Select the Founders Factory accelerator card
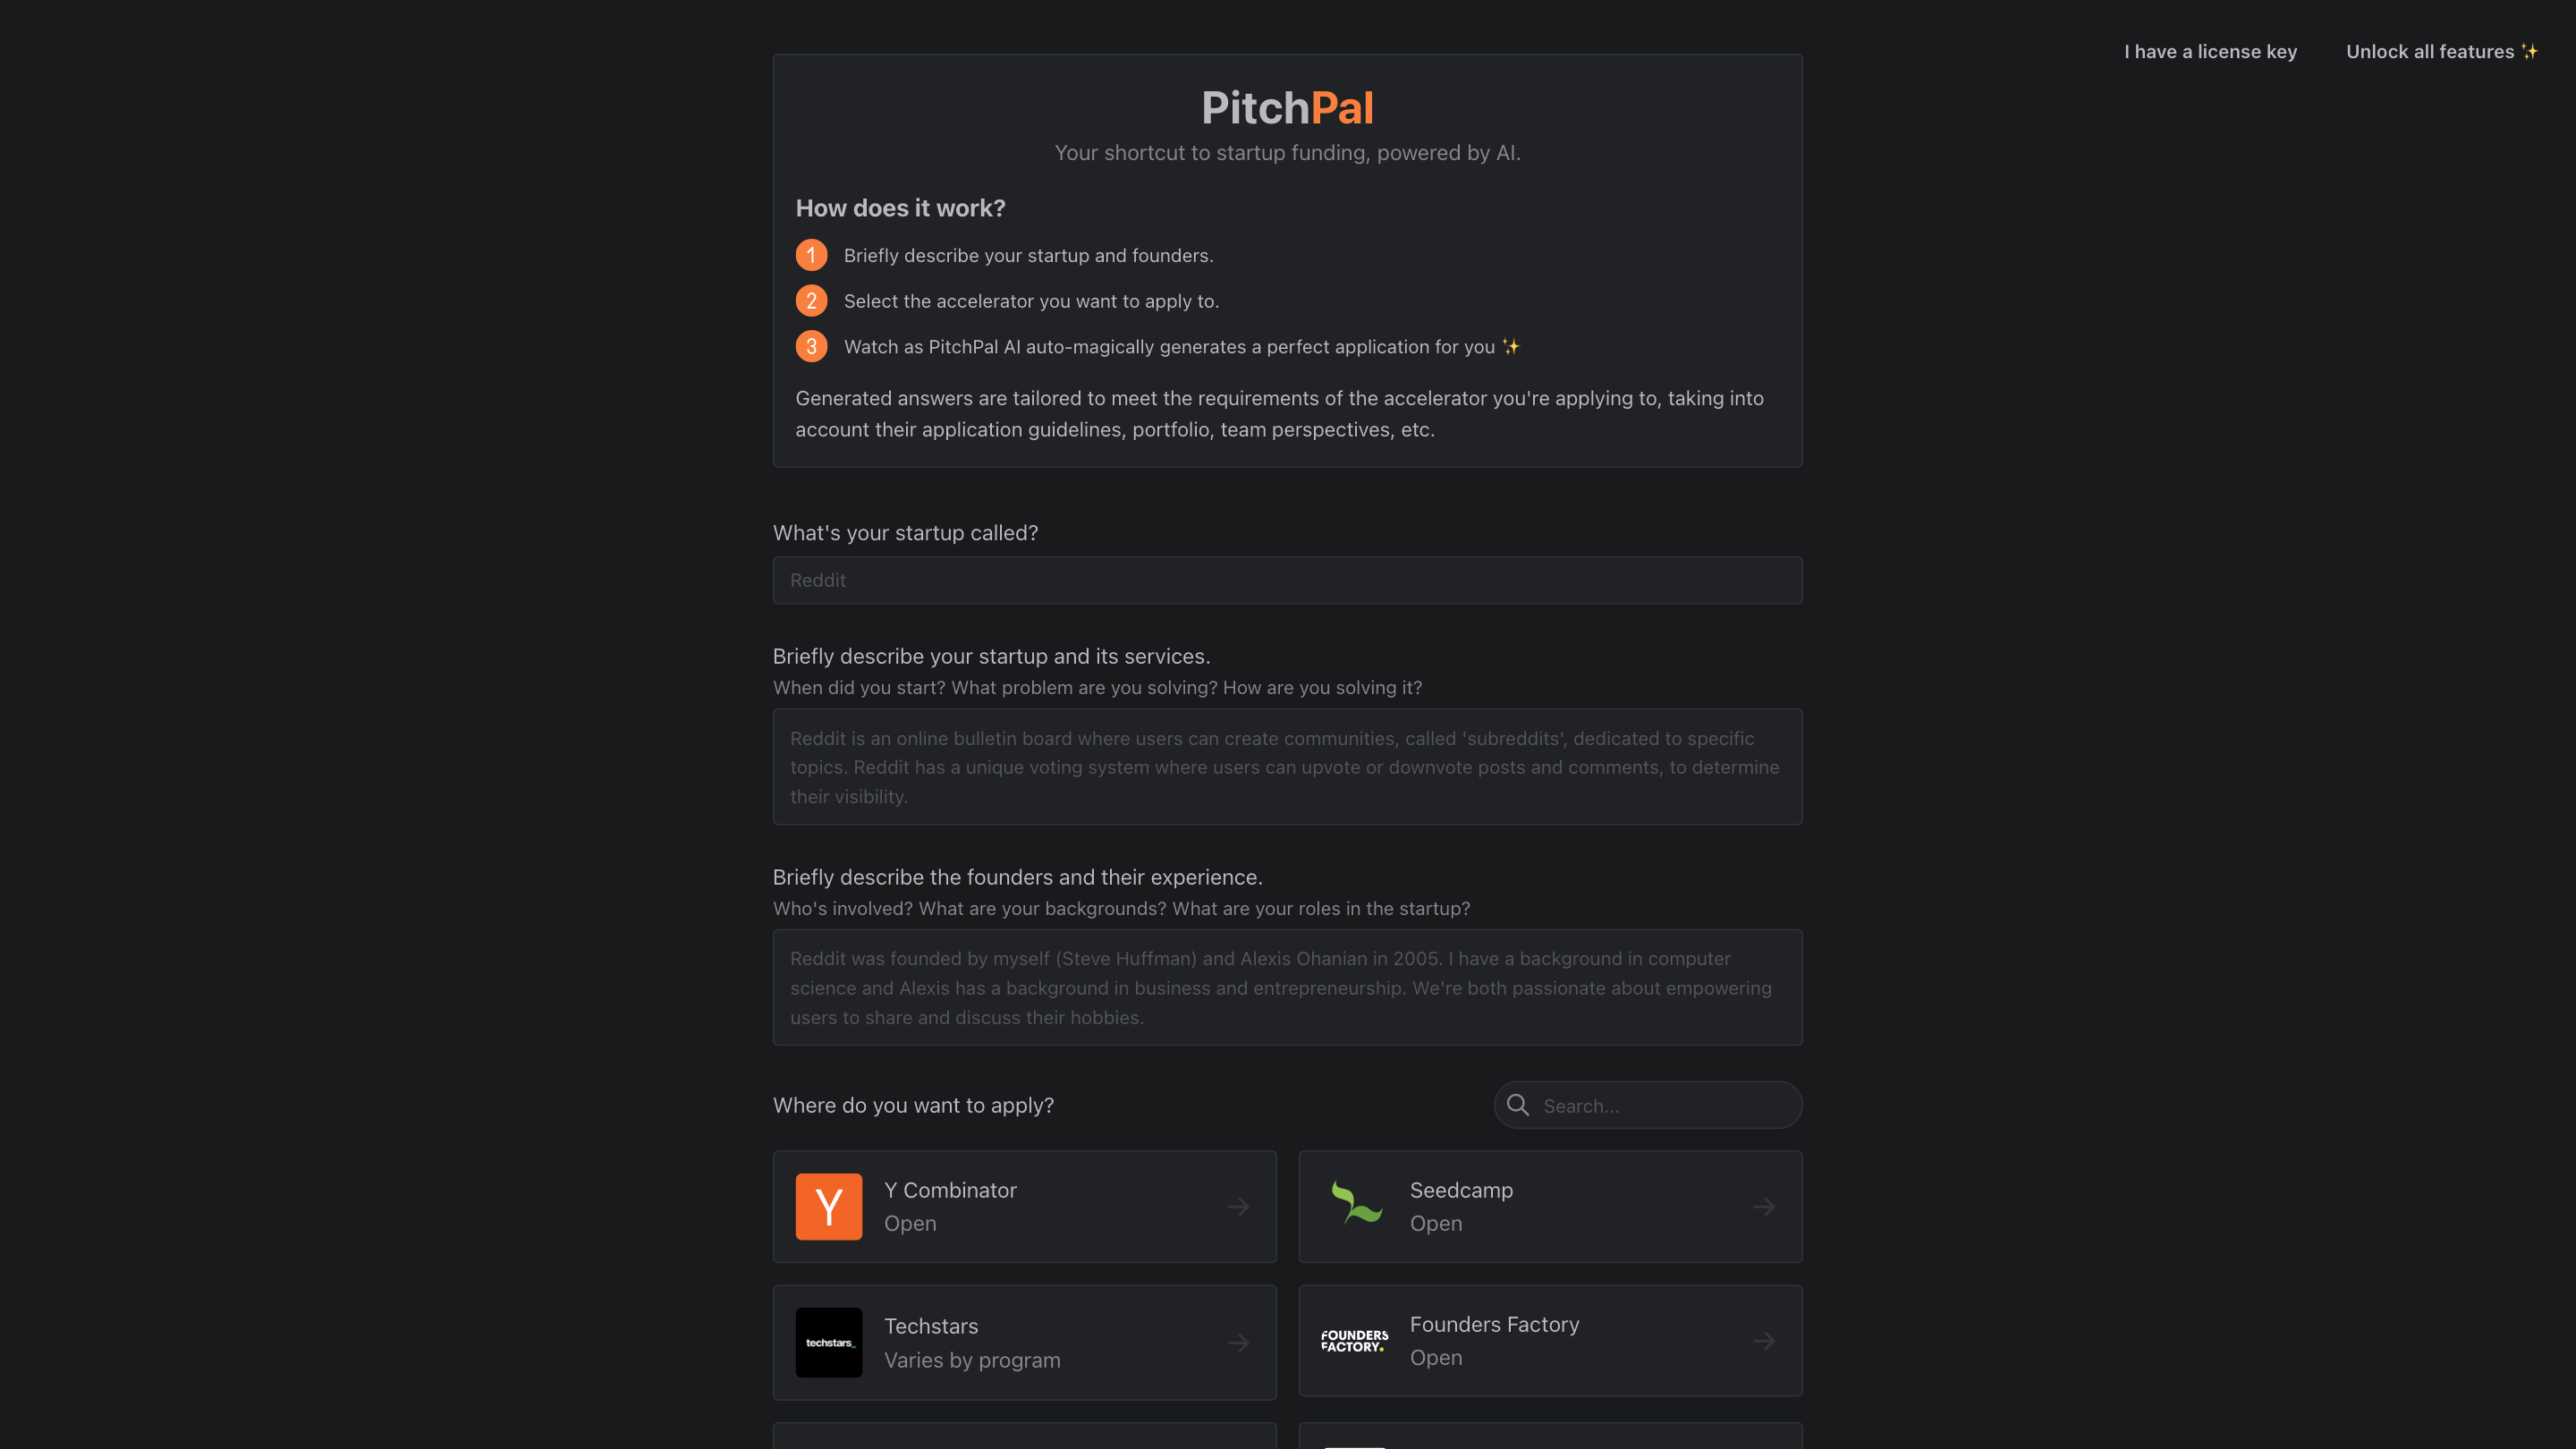The image size is (2576, 1449). point(1550,1340)
